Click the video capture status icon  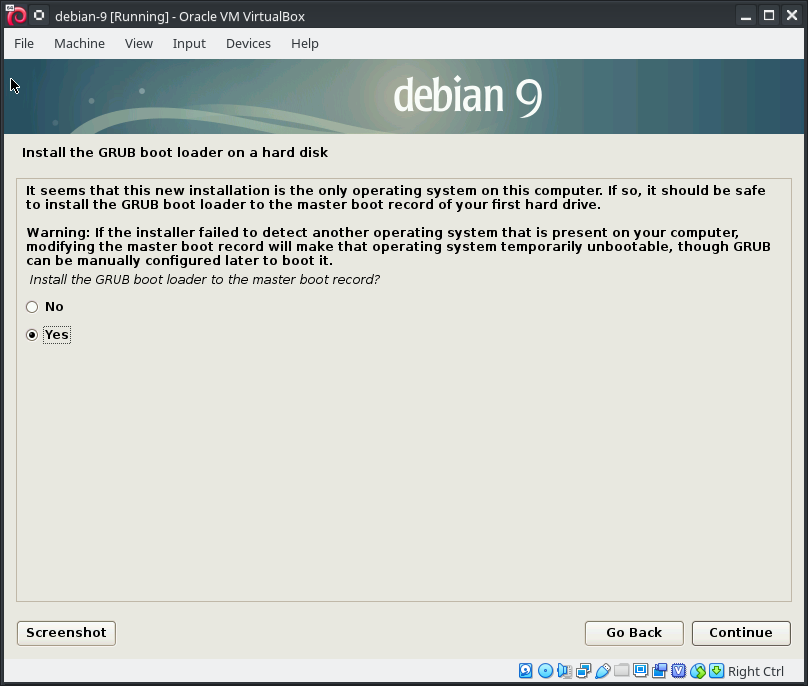[659, 671]
